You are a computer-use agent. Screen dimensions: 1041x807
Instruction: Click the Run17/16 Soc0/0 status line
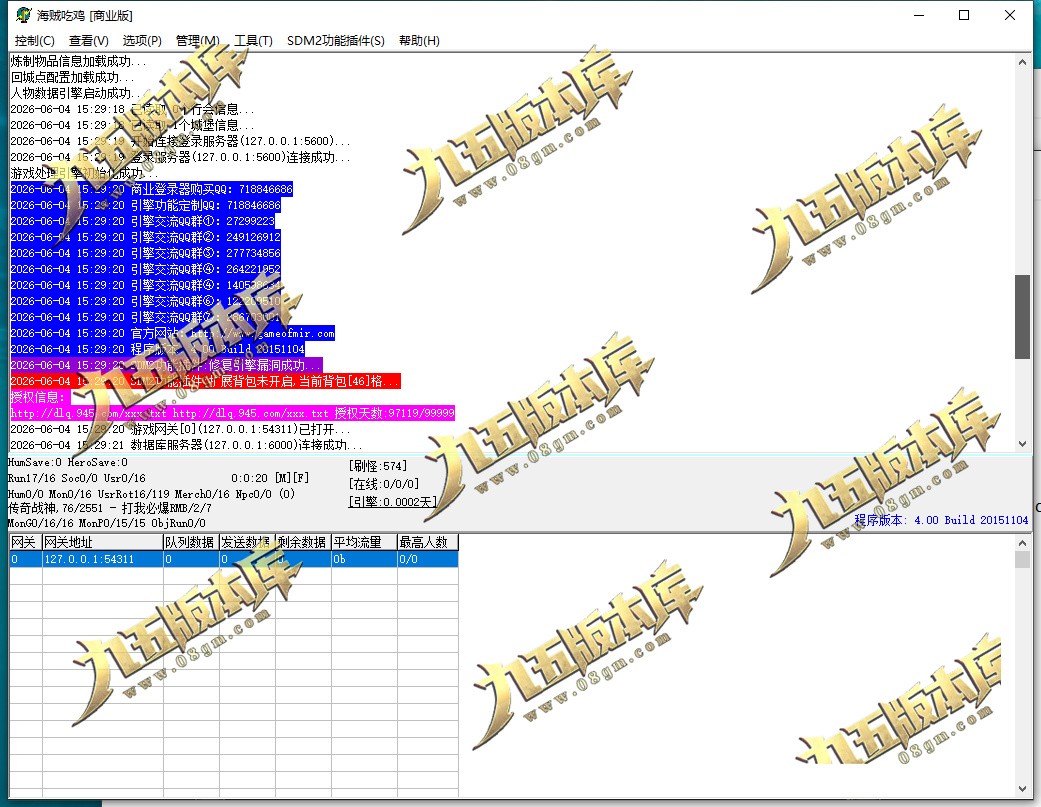tap(76, 478)
